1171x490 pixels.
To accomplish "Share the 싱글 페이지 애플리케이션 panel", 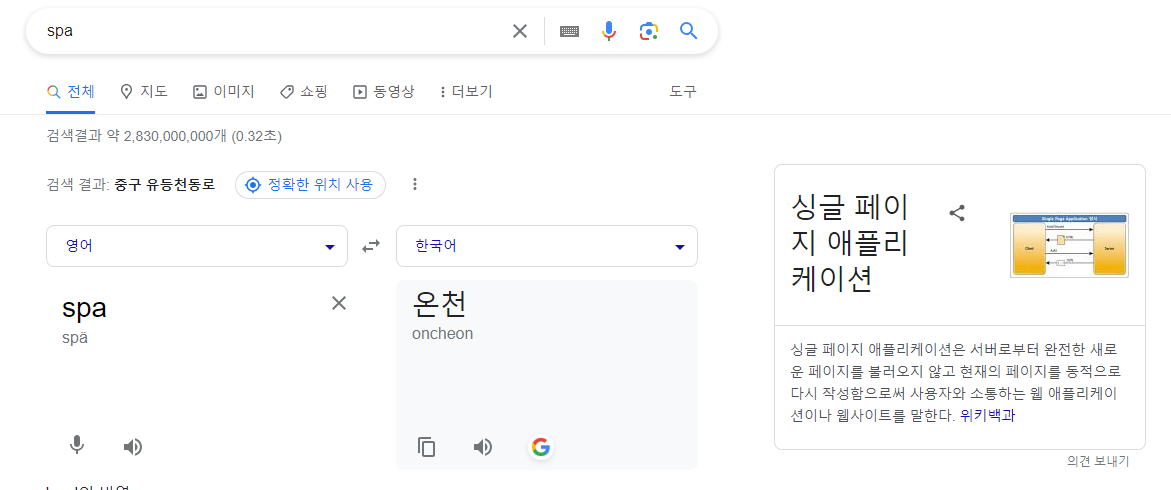I will pos(957,214).
